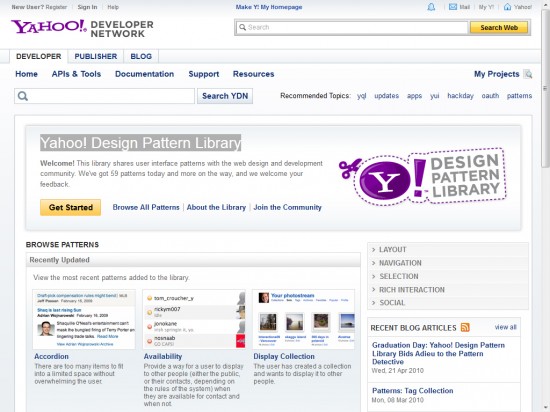The image size is (550, 412).
Task: Open the Display Collection title link
Action: [284, 356]
